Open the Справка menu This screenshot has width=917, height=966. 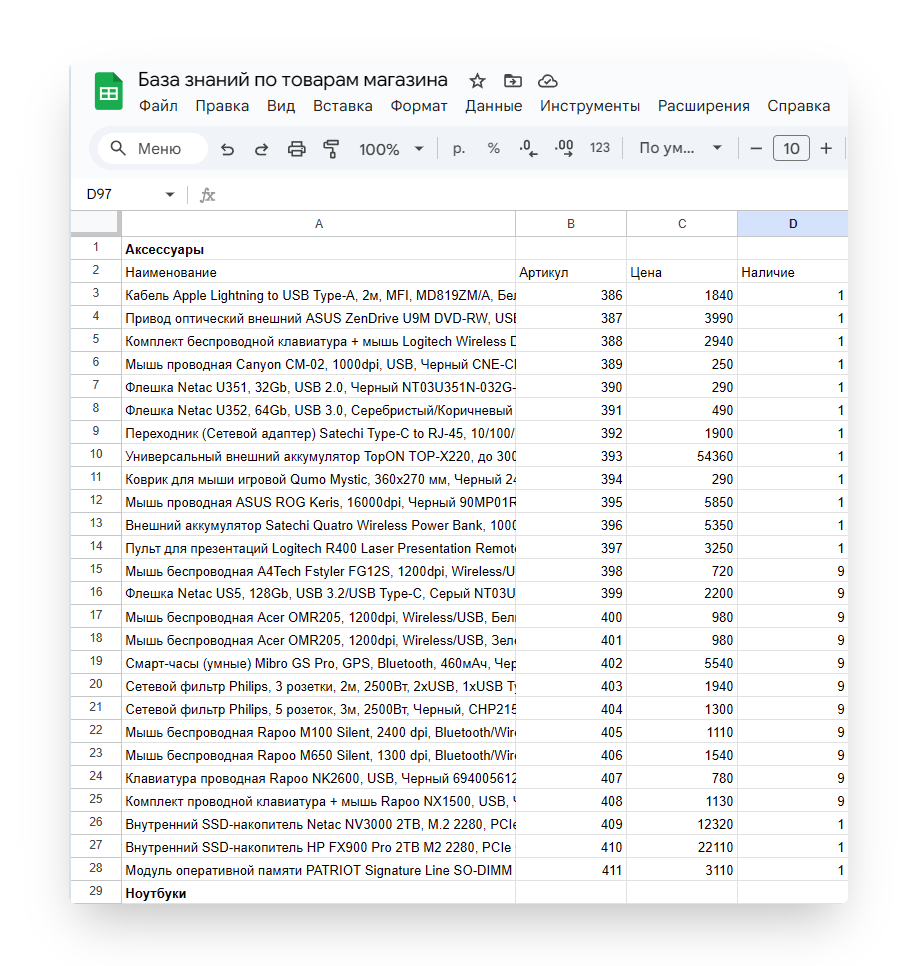tap(799, 106)
